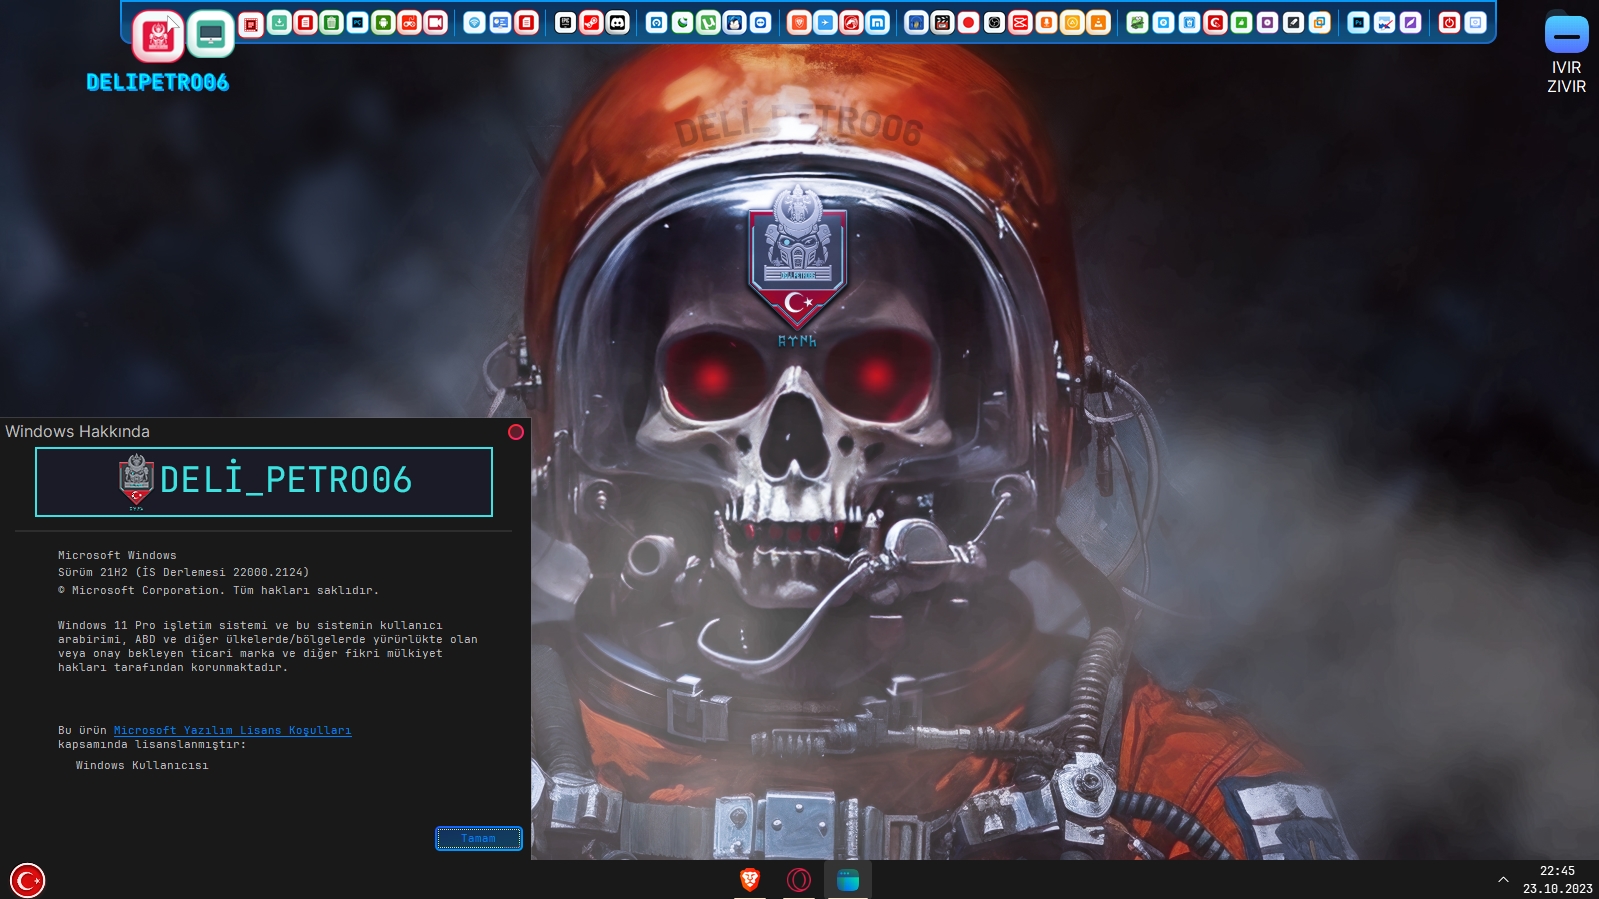Launch Steam from the dock
The width and height of the screenshot is (1599, 899).
pos(591,22)
